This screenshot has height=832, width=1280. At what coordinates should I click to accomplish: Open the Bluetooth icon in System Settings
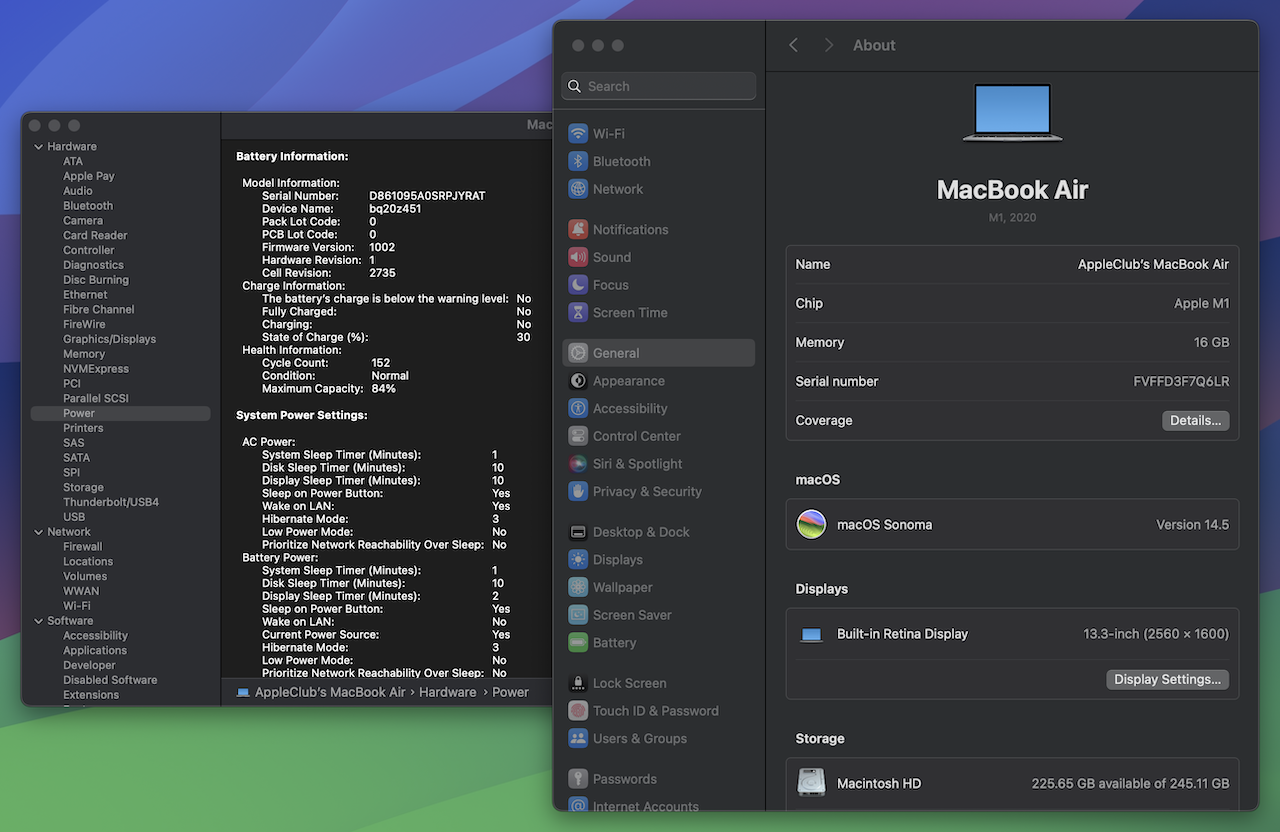pos(578,161)
